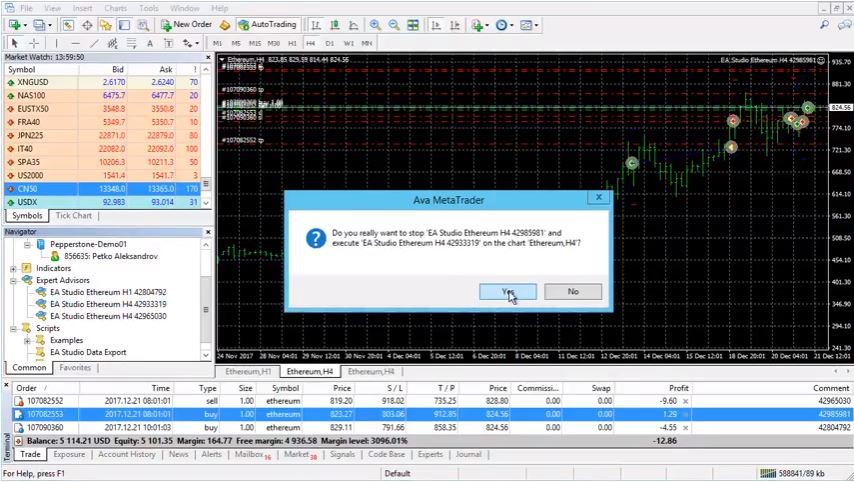Toggle the Market Watch panel icon
Image resolution: width=854 pixels, height=482 pixels.
point(68,25)
